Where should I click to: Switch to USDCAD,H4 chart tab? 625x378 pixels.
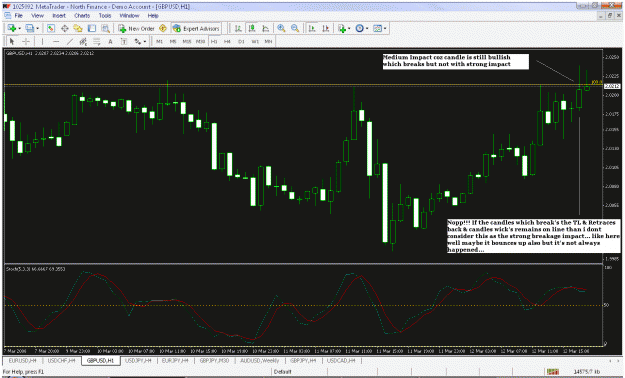(x=341, y=360)
